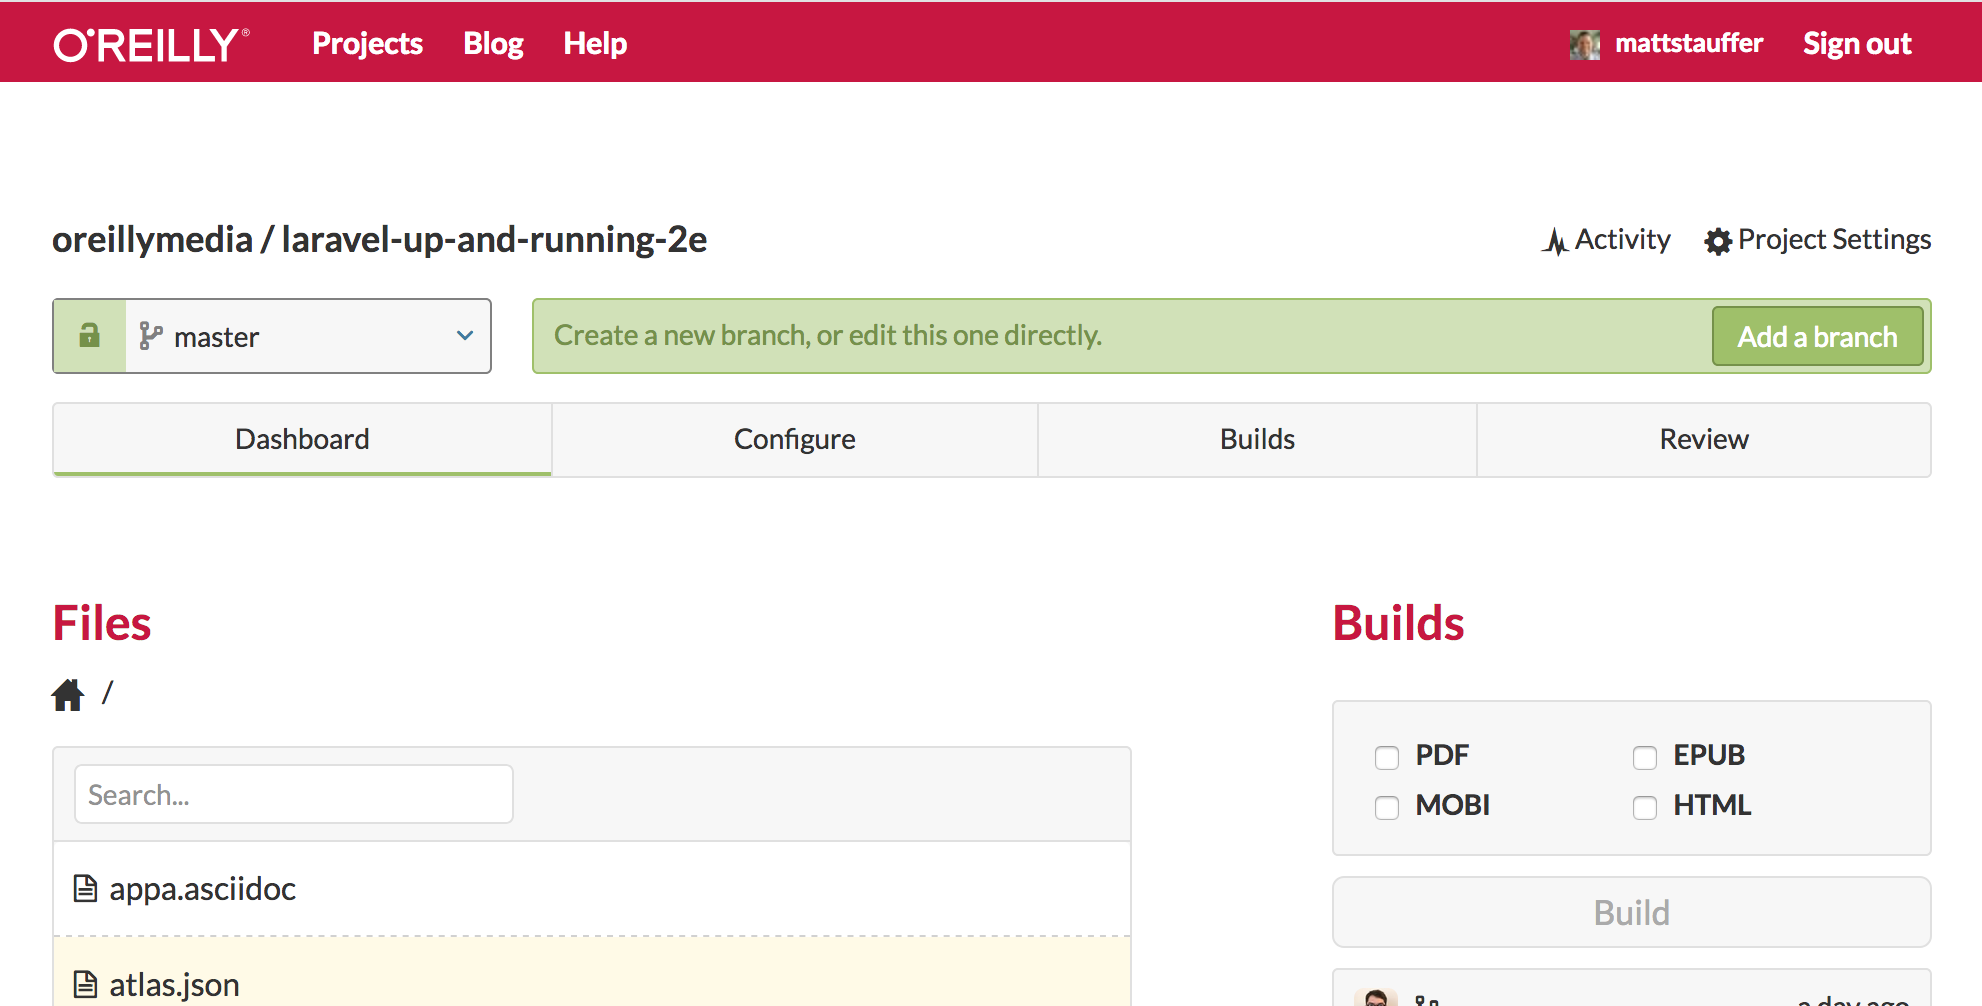Viewport: 1982px width, 1006px height.
Task: Click the Project Settings gear icon
Action: pyautogui.click(x=1718, y=241)
